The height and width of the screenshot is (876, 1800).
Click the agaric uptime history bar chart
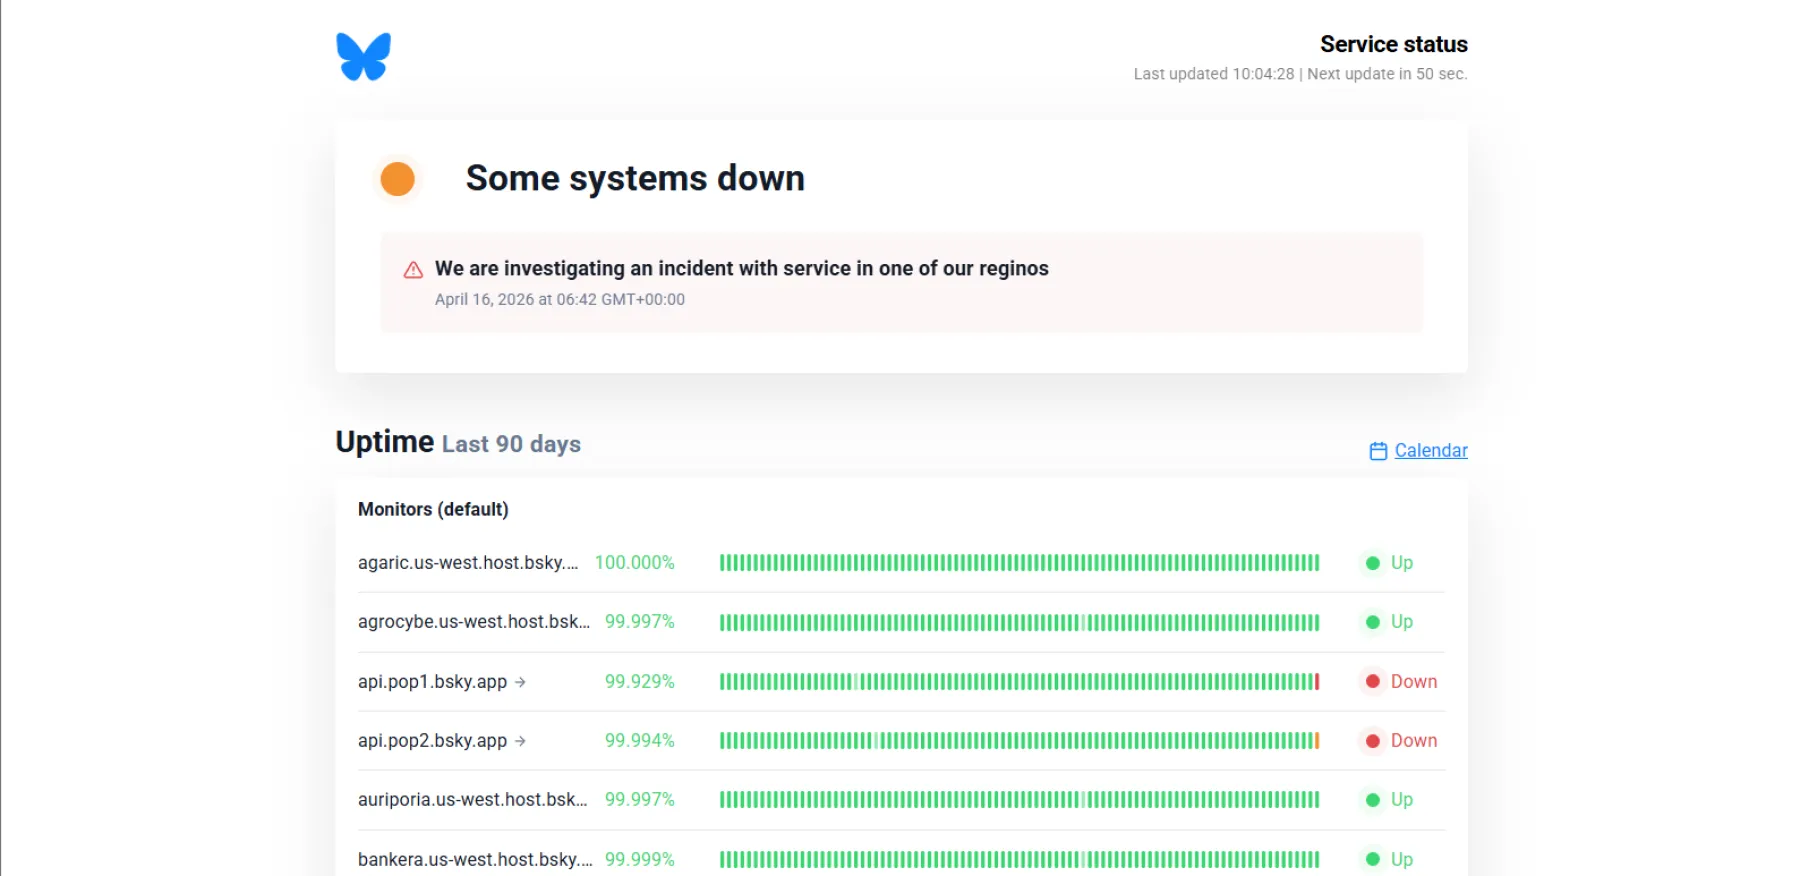1020,563
